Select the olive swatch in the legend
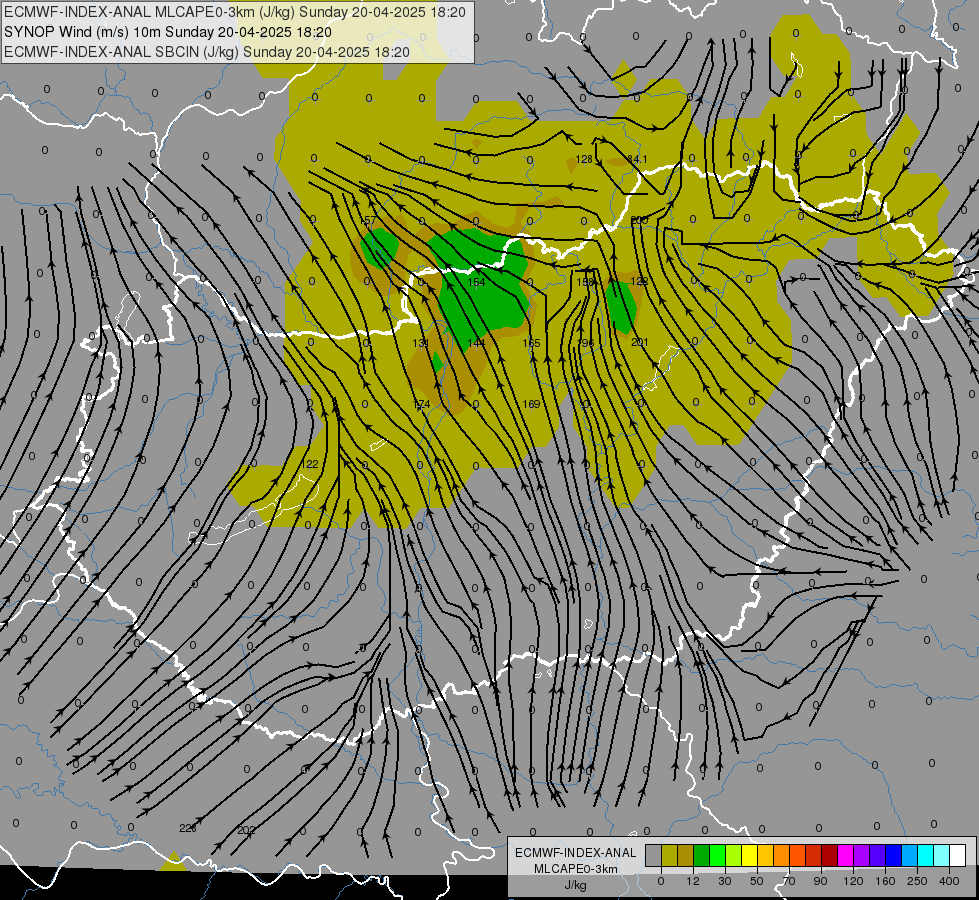 (x=669, y=856)
